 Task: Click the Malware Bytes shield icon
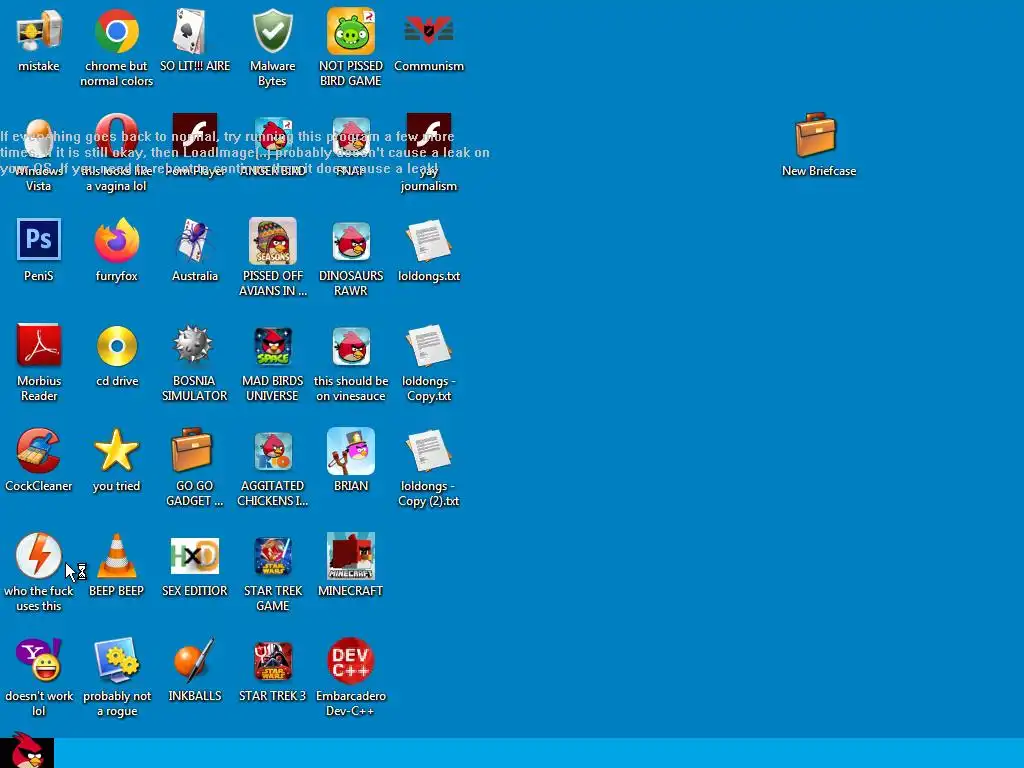coord(272,31)
